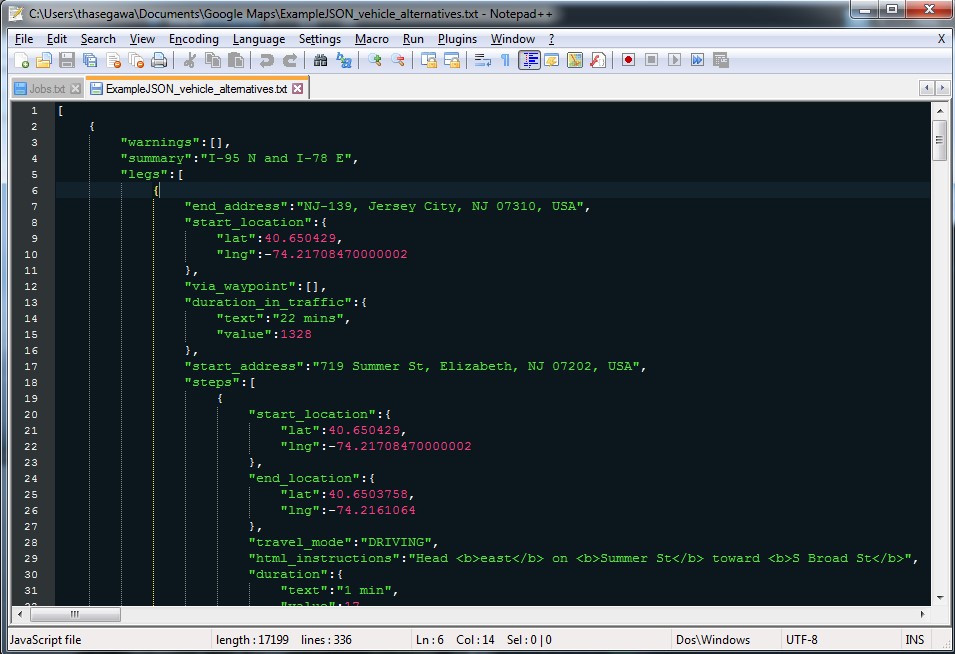Stop macro recording
955x654 pixels.
click(651, 60)
